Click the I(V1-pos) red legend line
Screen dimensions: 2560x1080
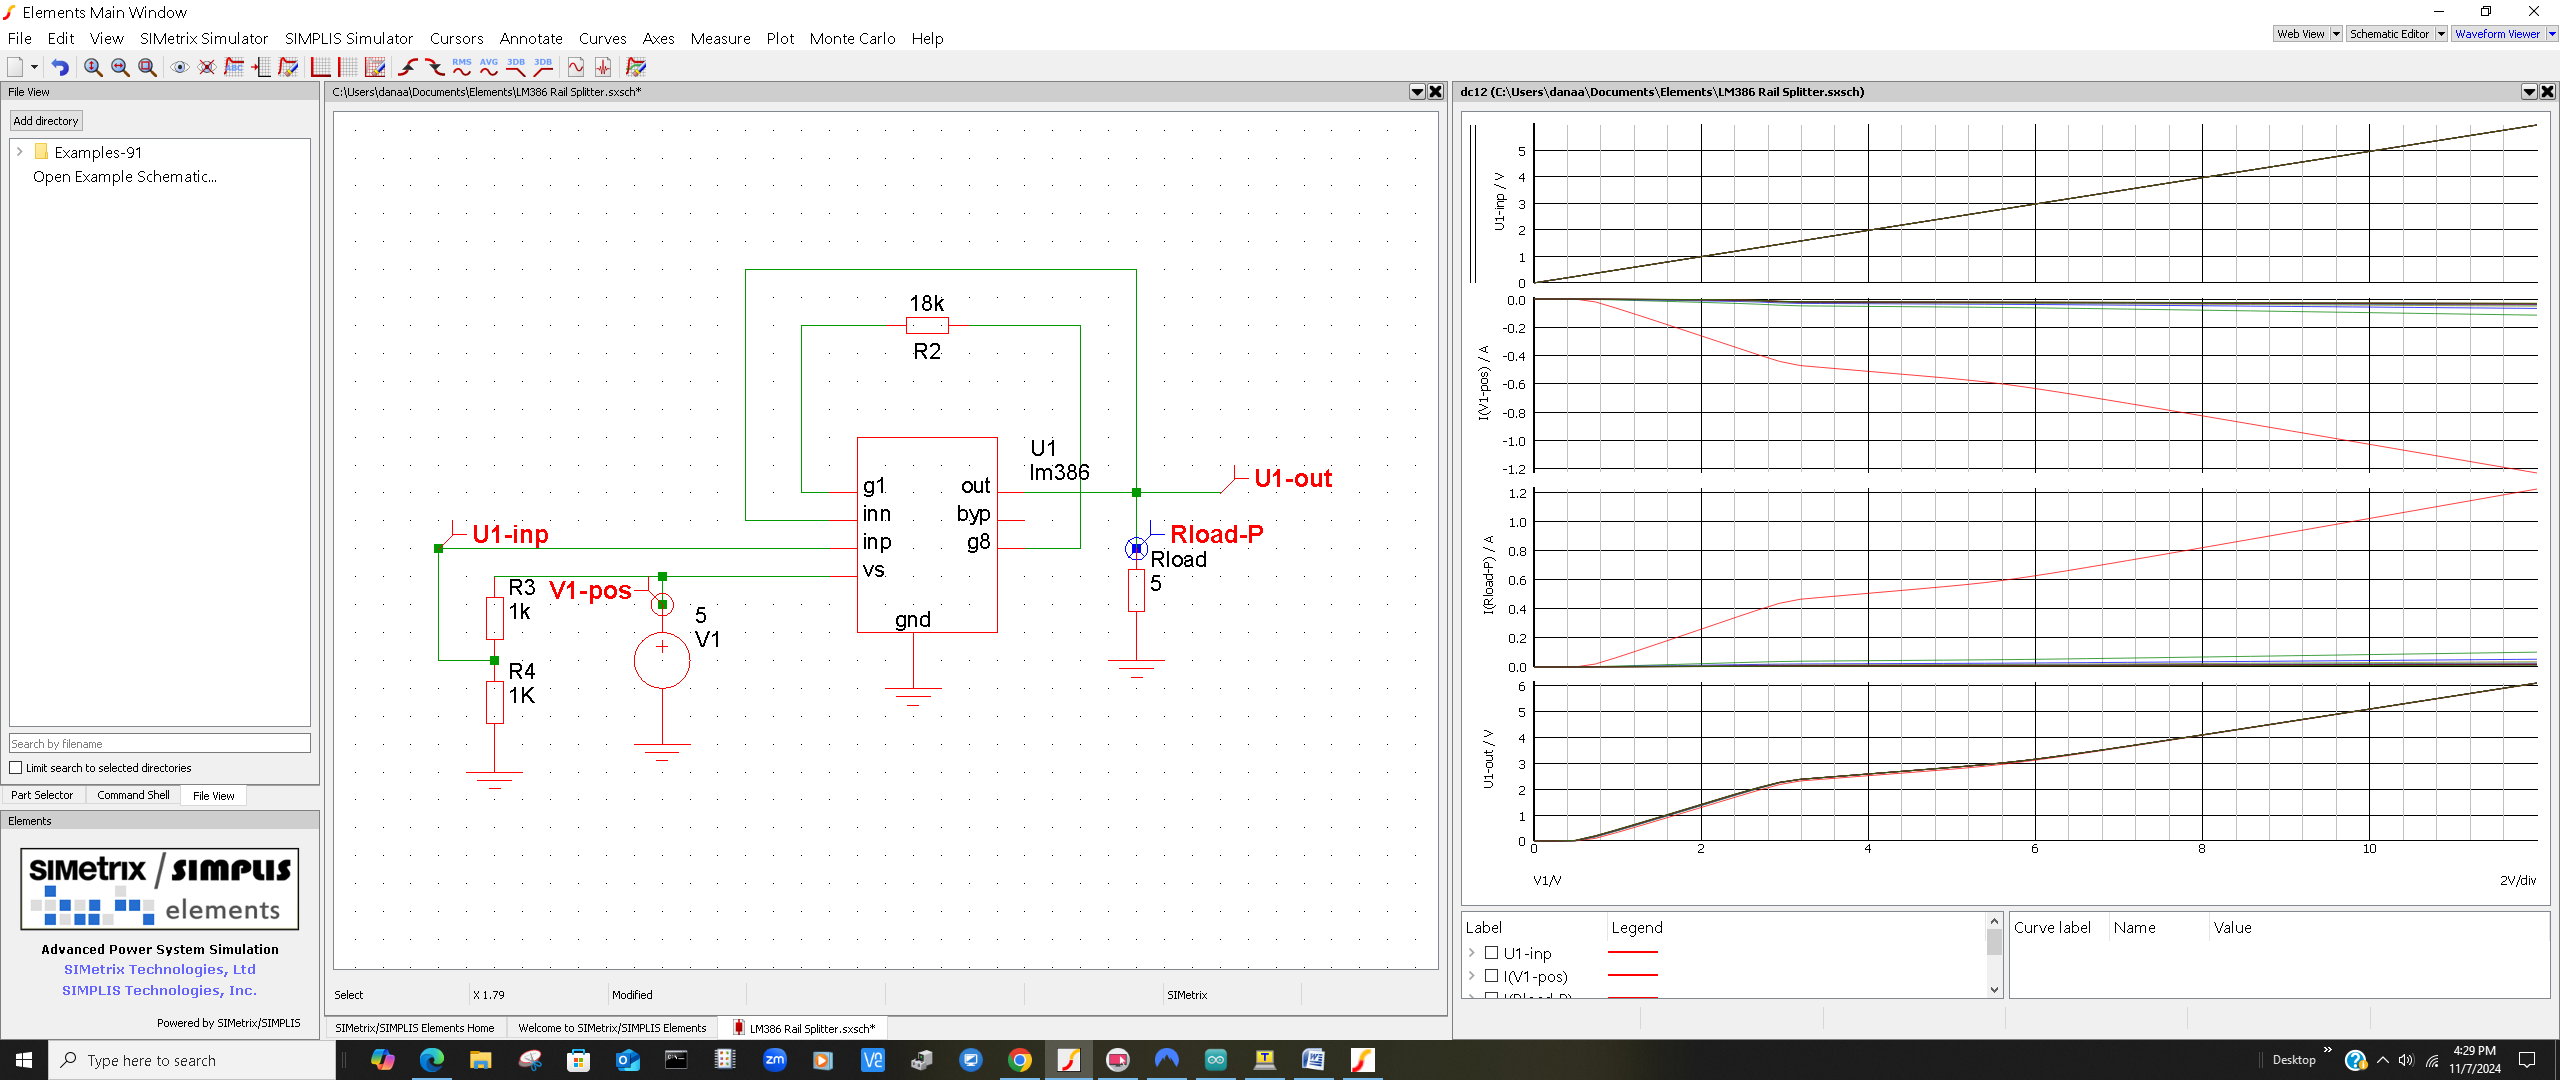(x=1633, y=975)
